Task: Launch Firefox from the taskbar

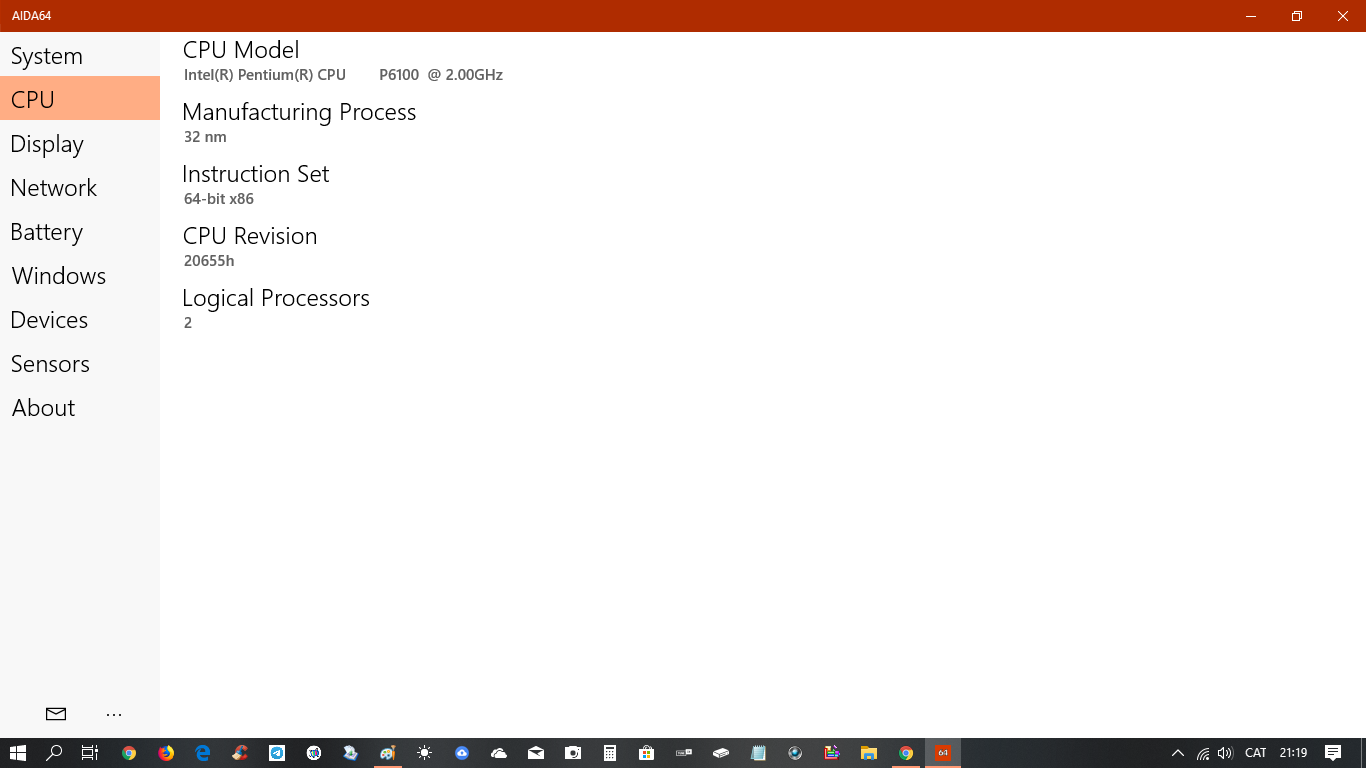Action: coord(166,753)
